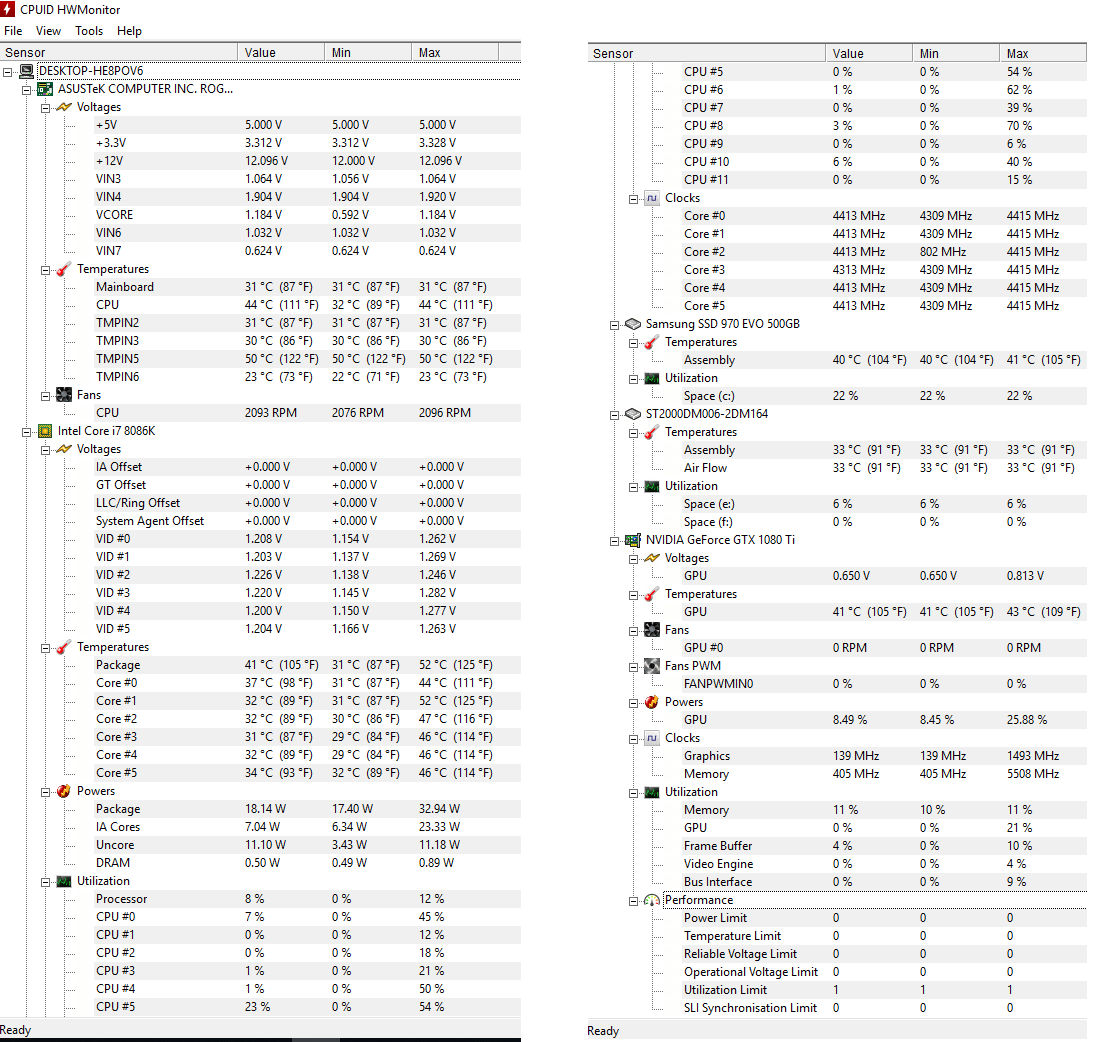Click the left Sensor column header
This screenshot has width=1100, height=1042.
119,53
